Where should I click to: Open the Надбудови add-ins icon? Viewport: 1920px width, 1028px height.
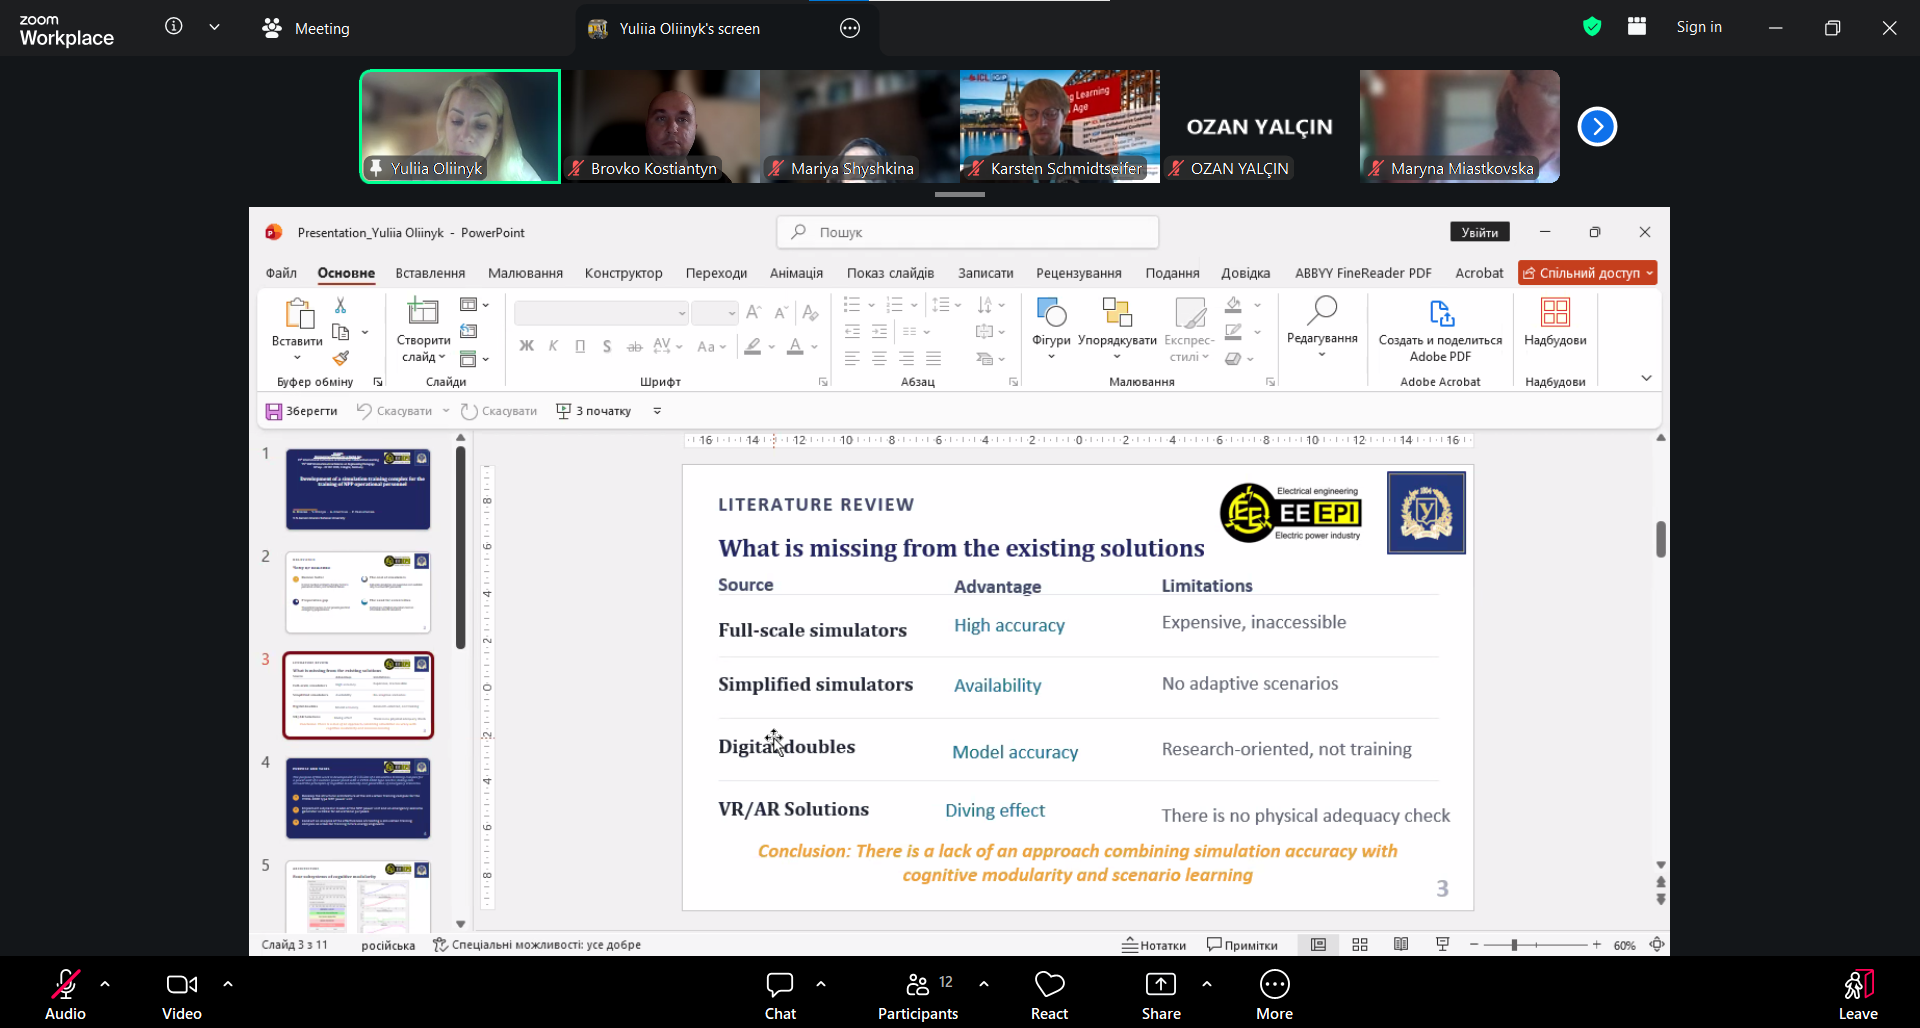tap(1555, 312)
